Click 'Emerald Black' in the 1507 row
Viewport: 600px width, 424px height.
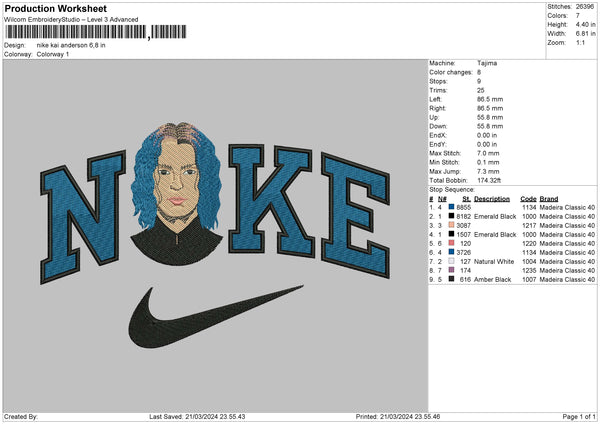(x=495, y=235)
